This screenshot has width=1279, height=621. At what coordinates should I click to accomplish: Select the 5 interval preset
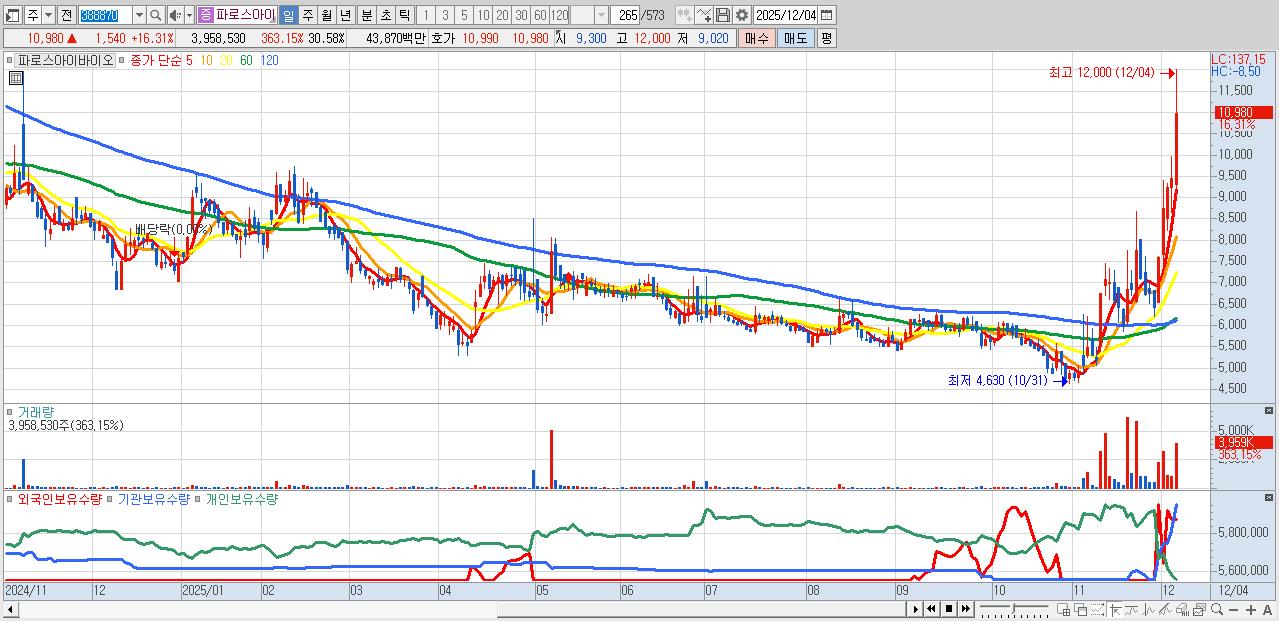tap(464, 16)
